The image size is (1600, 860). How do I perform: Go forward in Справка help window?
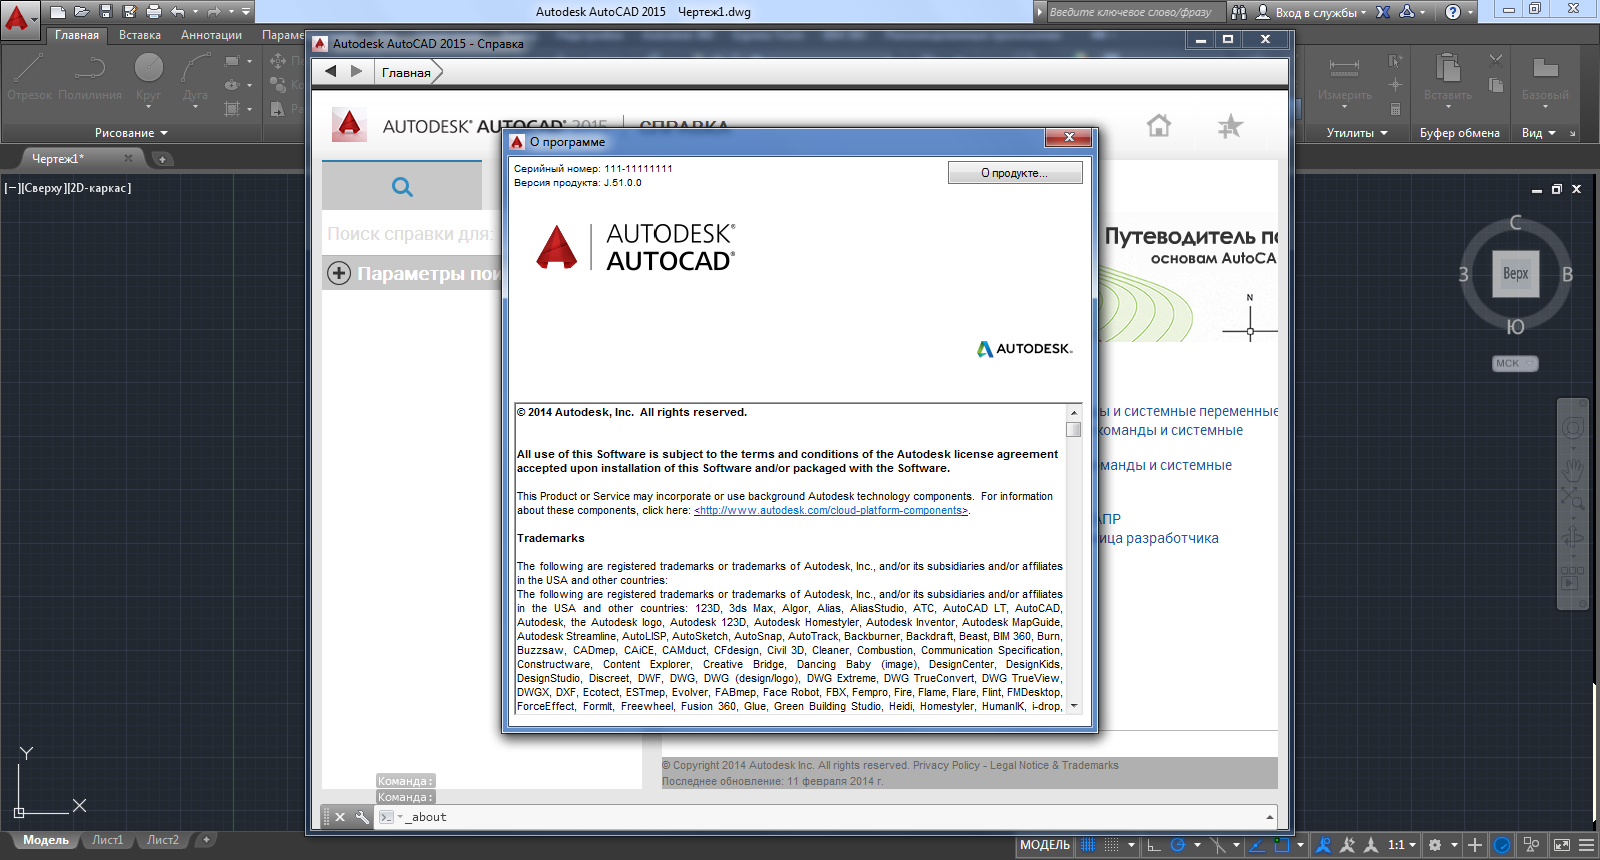pos(356,71)
